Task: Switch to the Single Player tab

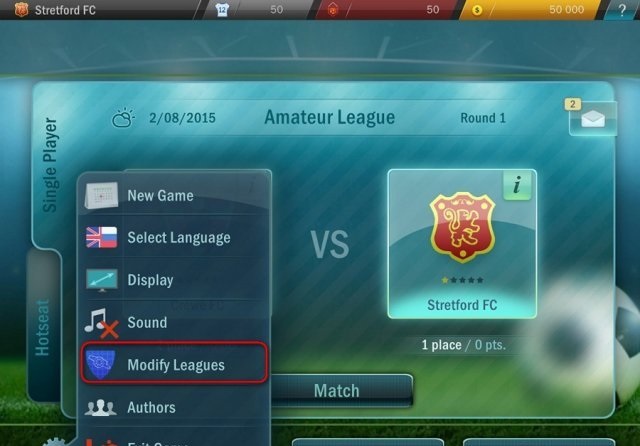Action: point(49,165)
